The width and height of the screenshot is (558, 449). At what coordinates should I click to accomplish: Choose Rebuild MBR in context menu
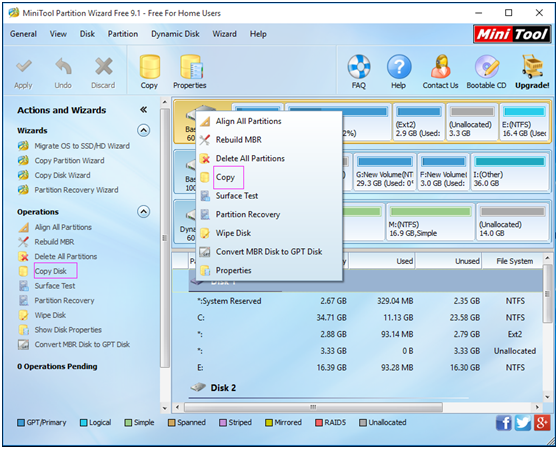coord(269,140)
